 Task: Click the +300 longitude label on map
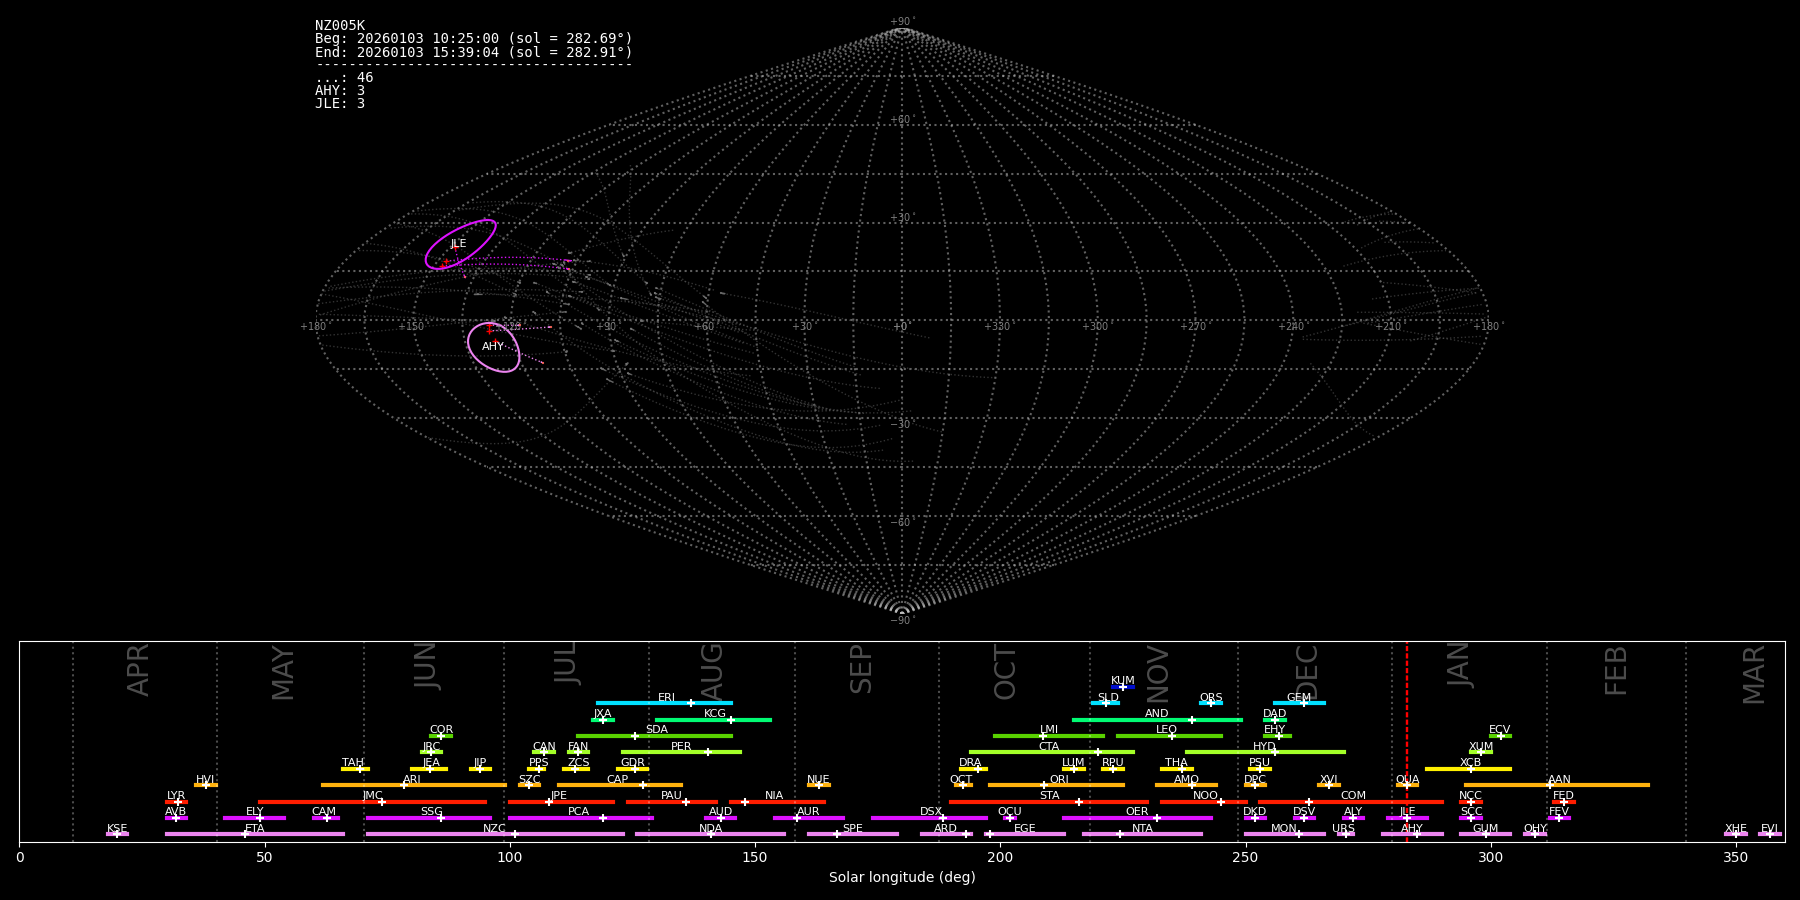[1095, 327]
